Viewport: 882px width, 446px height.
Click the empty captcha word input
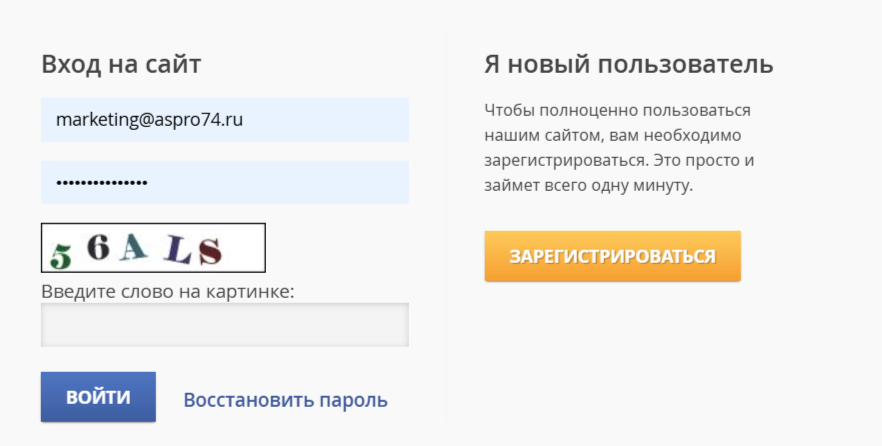pos(224,325)
